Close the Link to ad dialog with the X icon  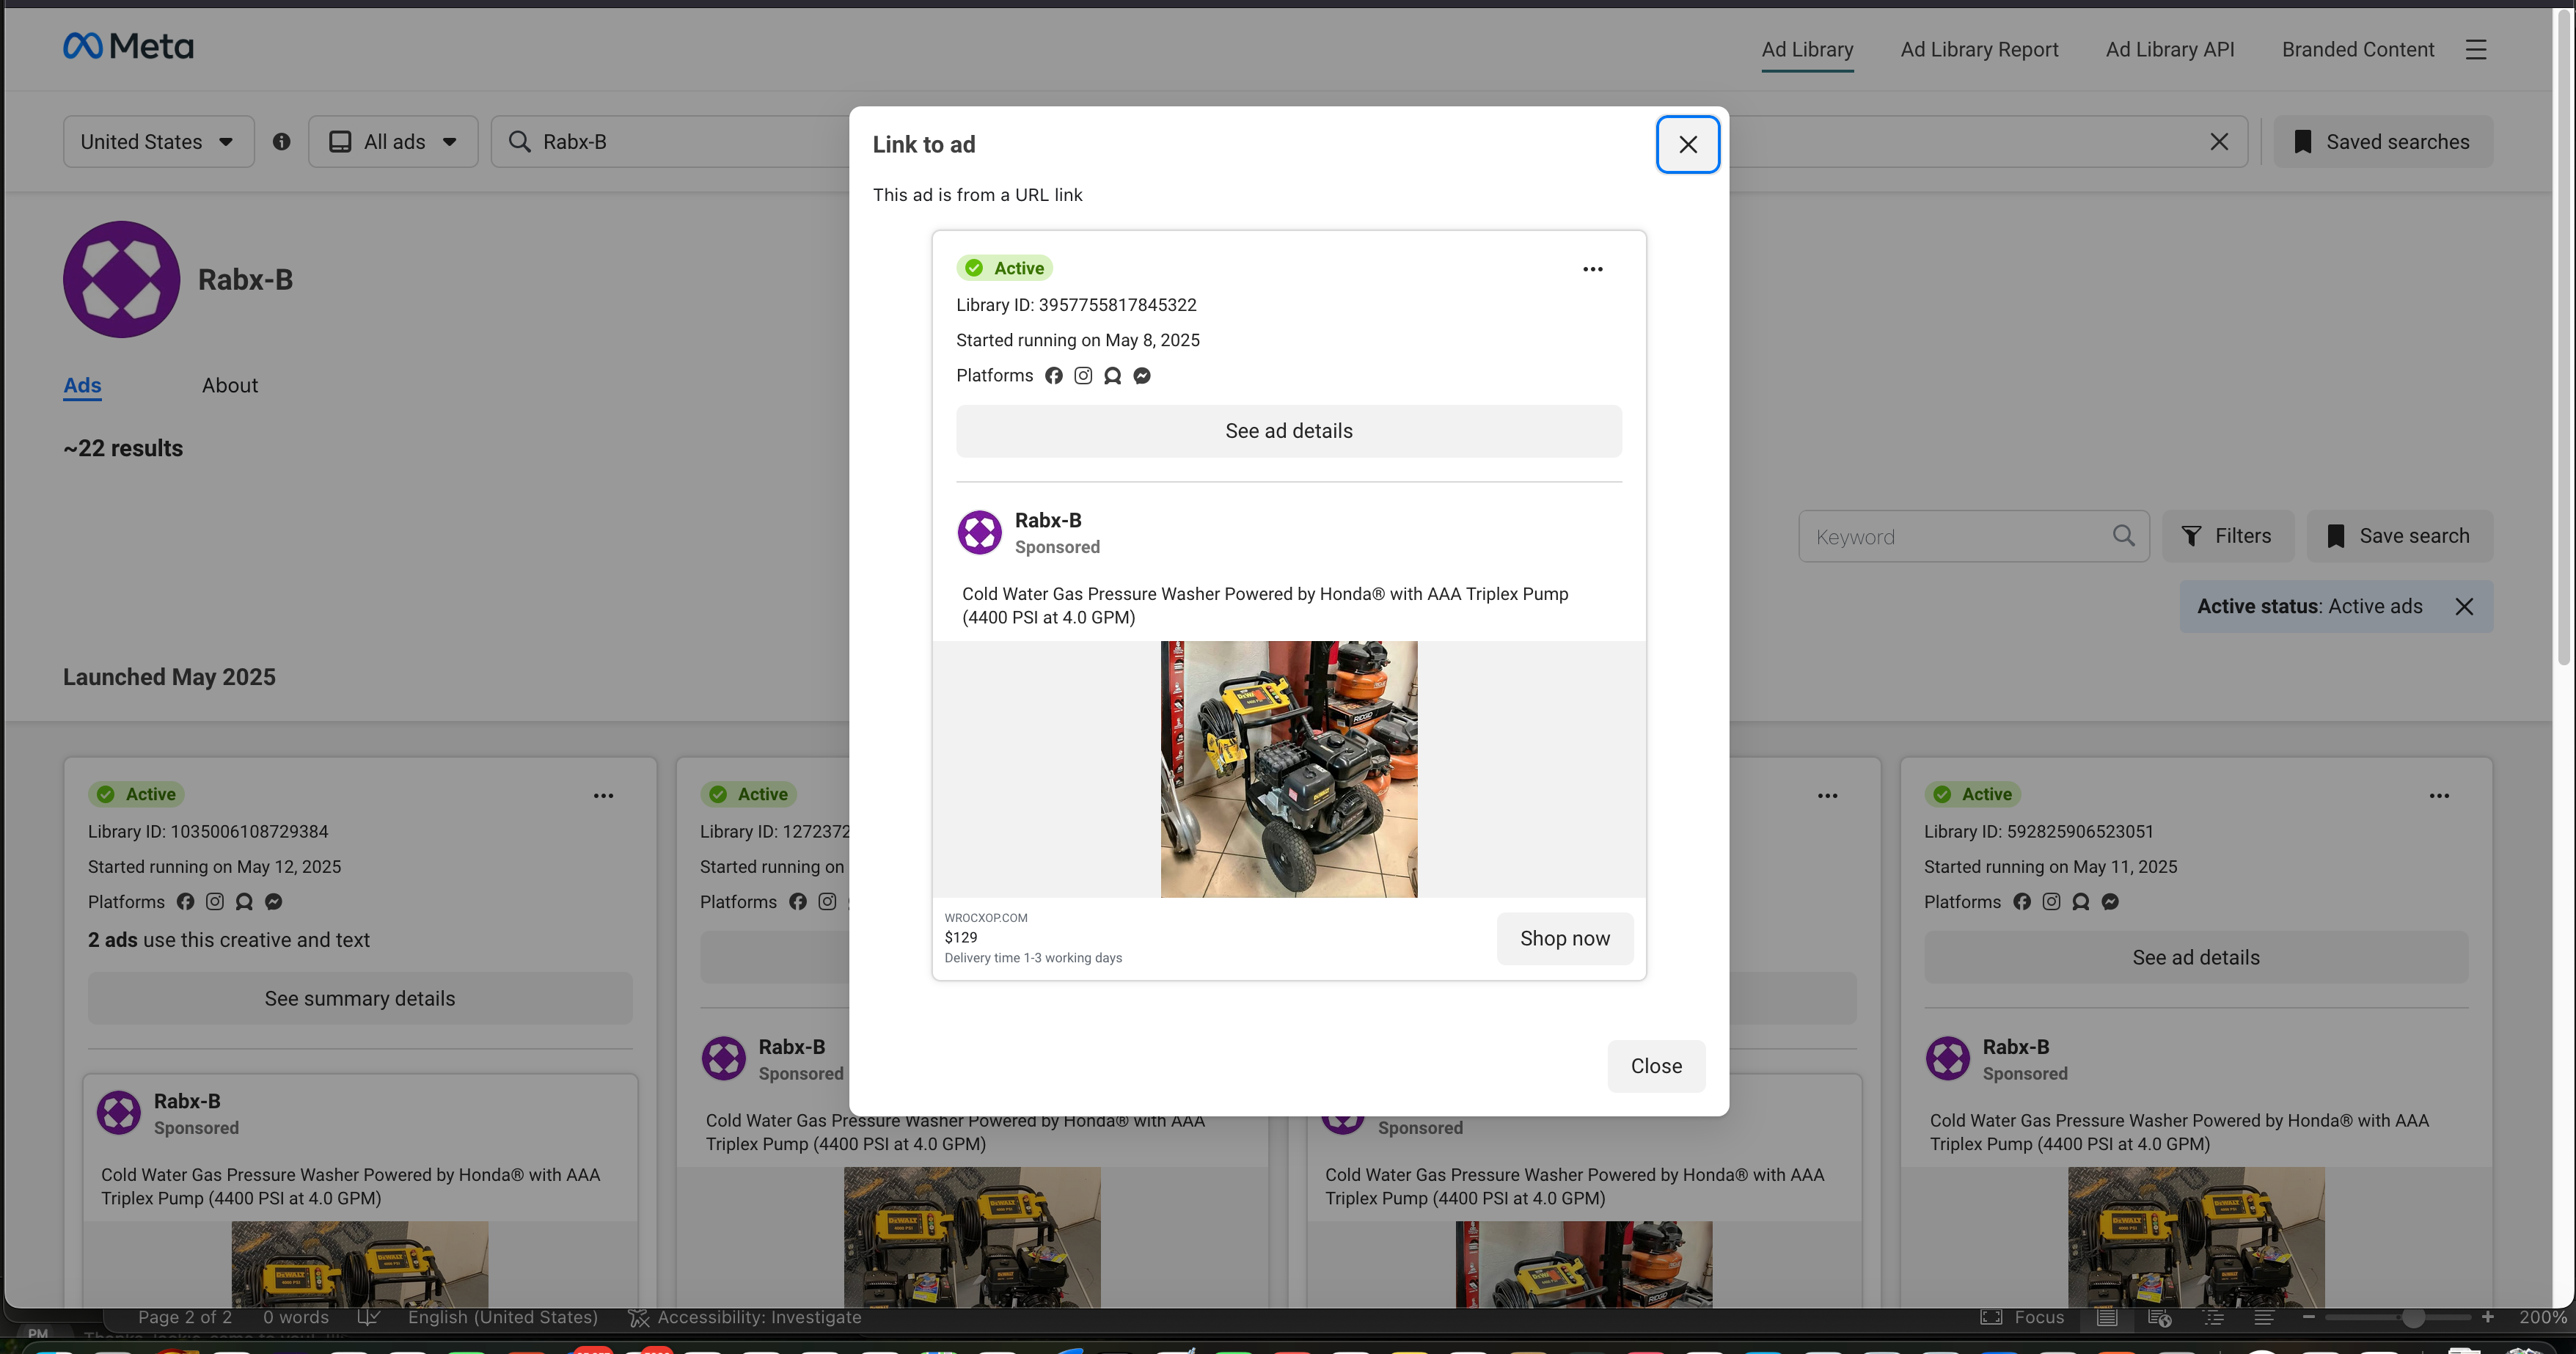click(1687, 144)
